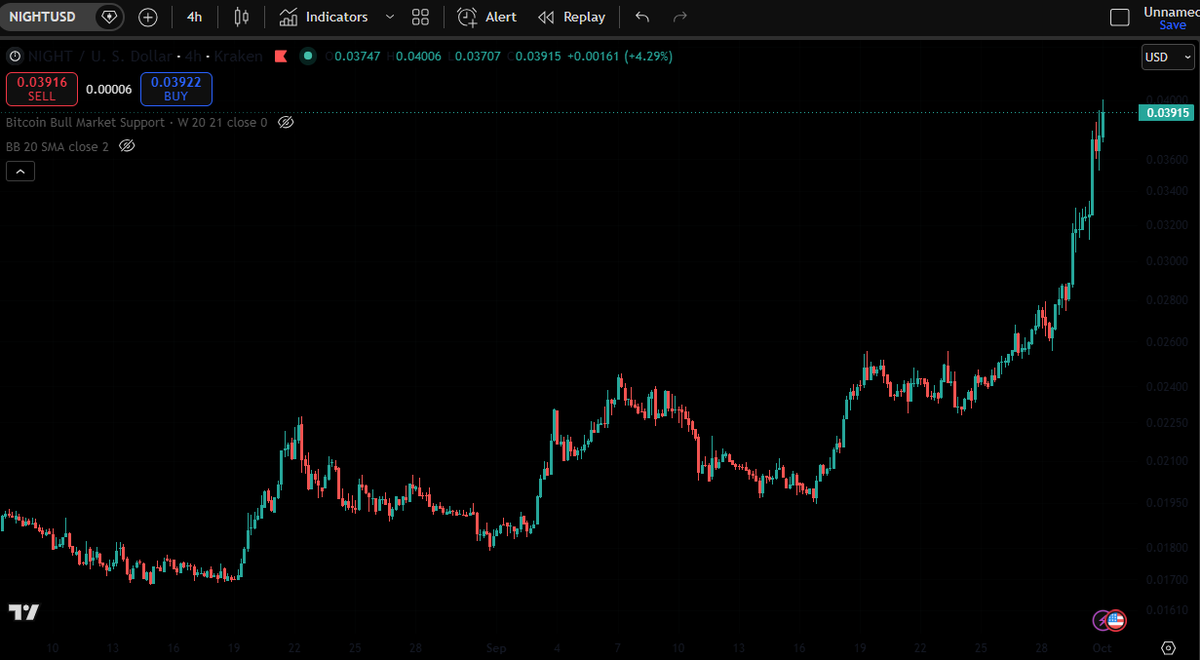Open the USD currency dropdown
This screenshot has height=660, width=1200.
tap(1167, 57)
